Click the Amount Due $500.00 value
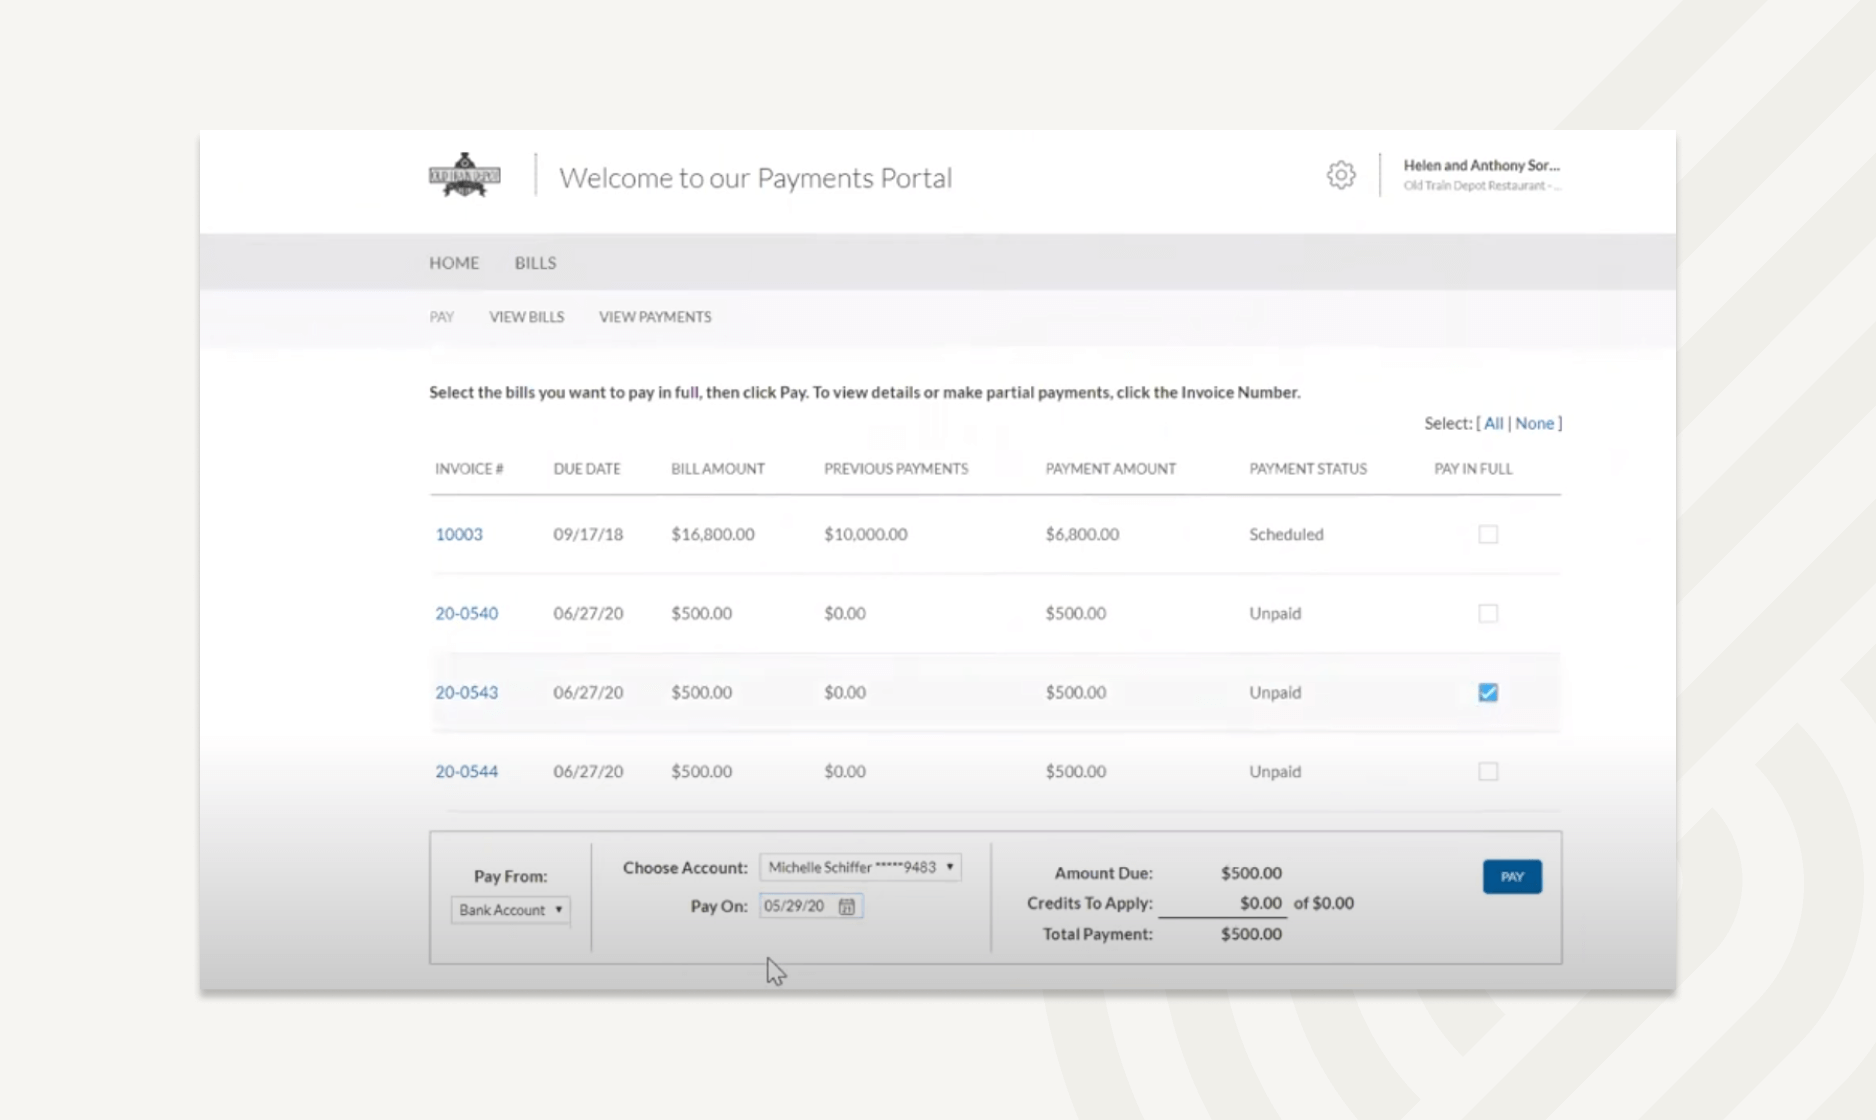The height and width of the screenshot is (1120, 1876). click(x=1251, y=873)
